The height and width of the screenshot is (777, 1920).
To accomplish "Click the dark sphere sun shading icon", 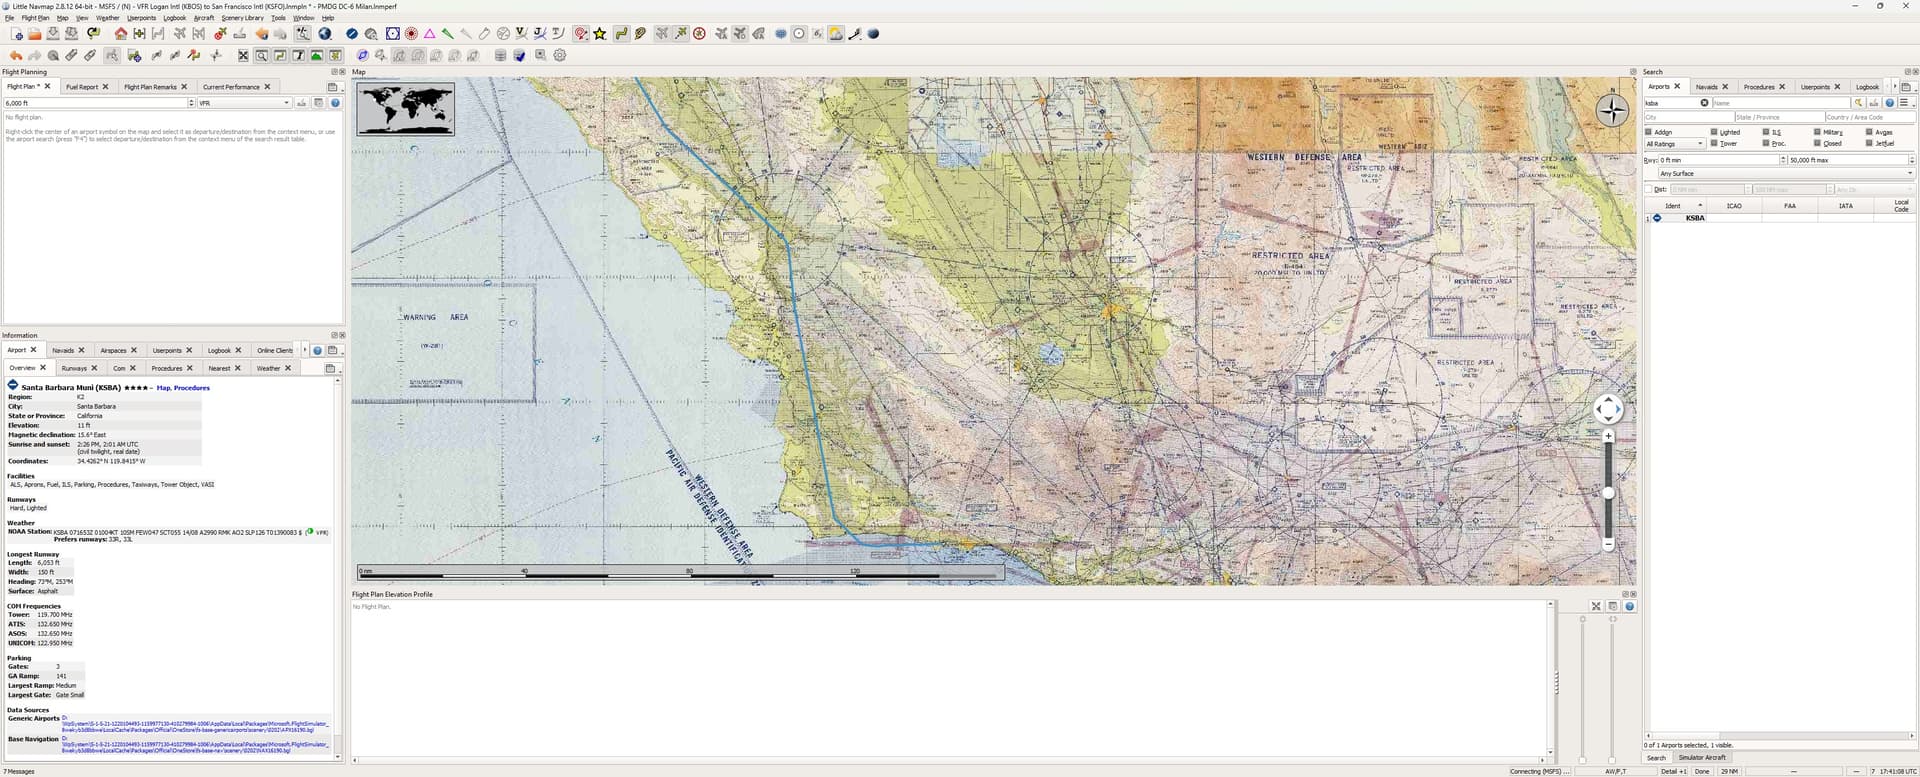I will (873, 34).
